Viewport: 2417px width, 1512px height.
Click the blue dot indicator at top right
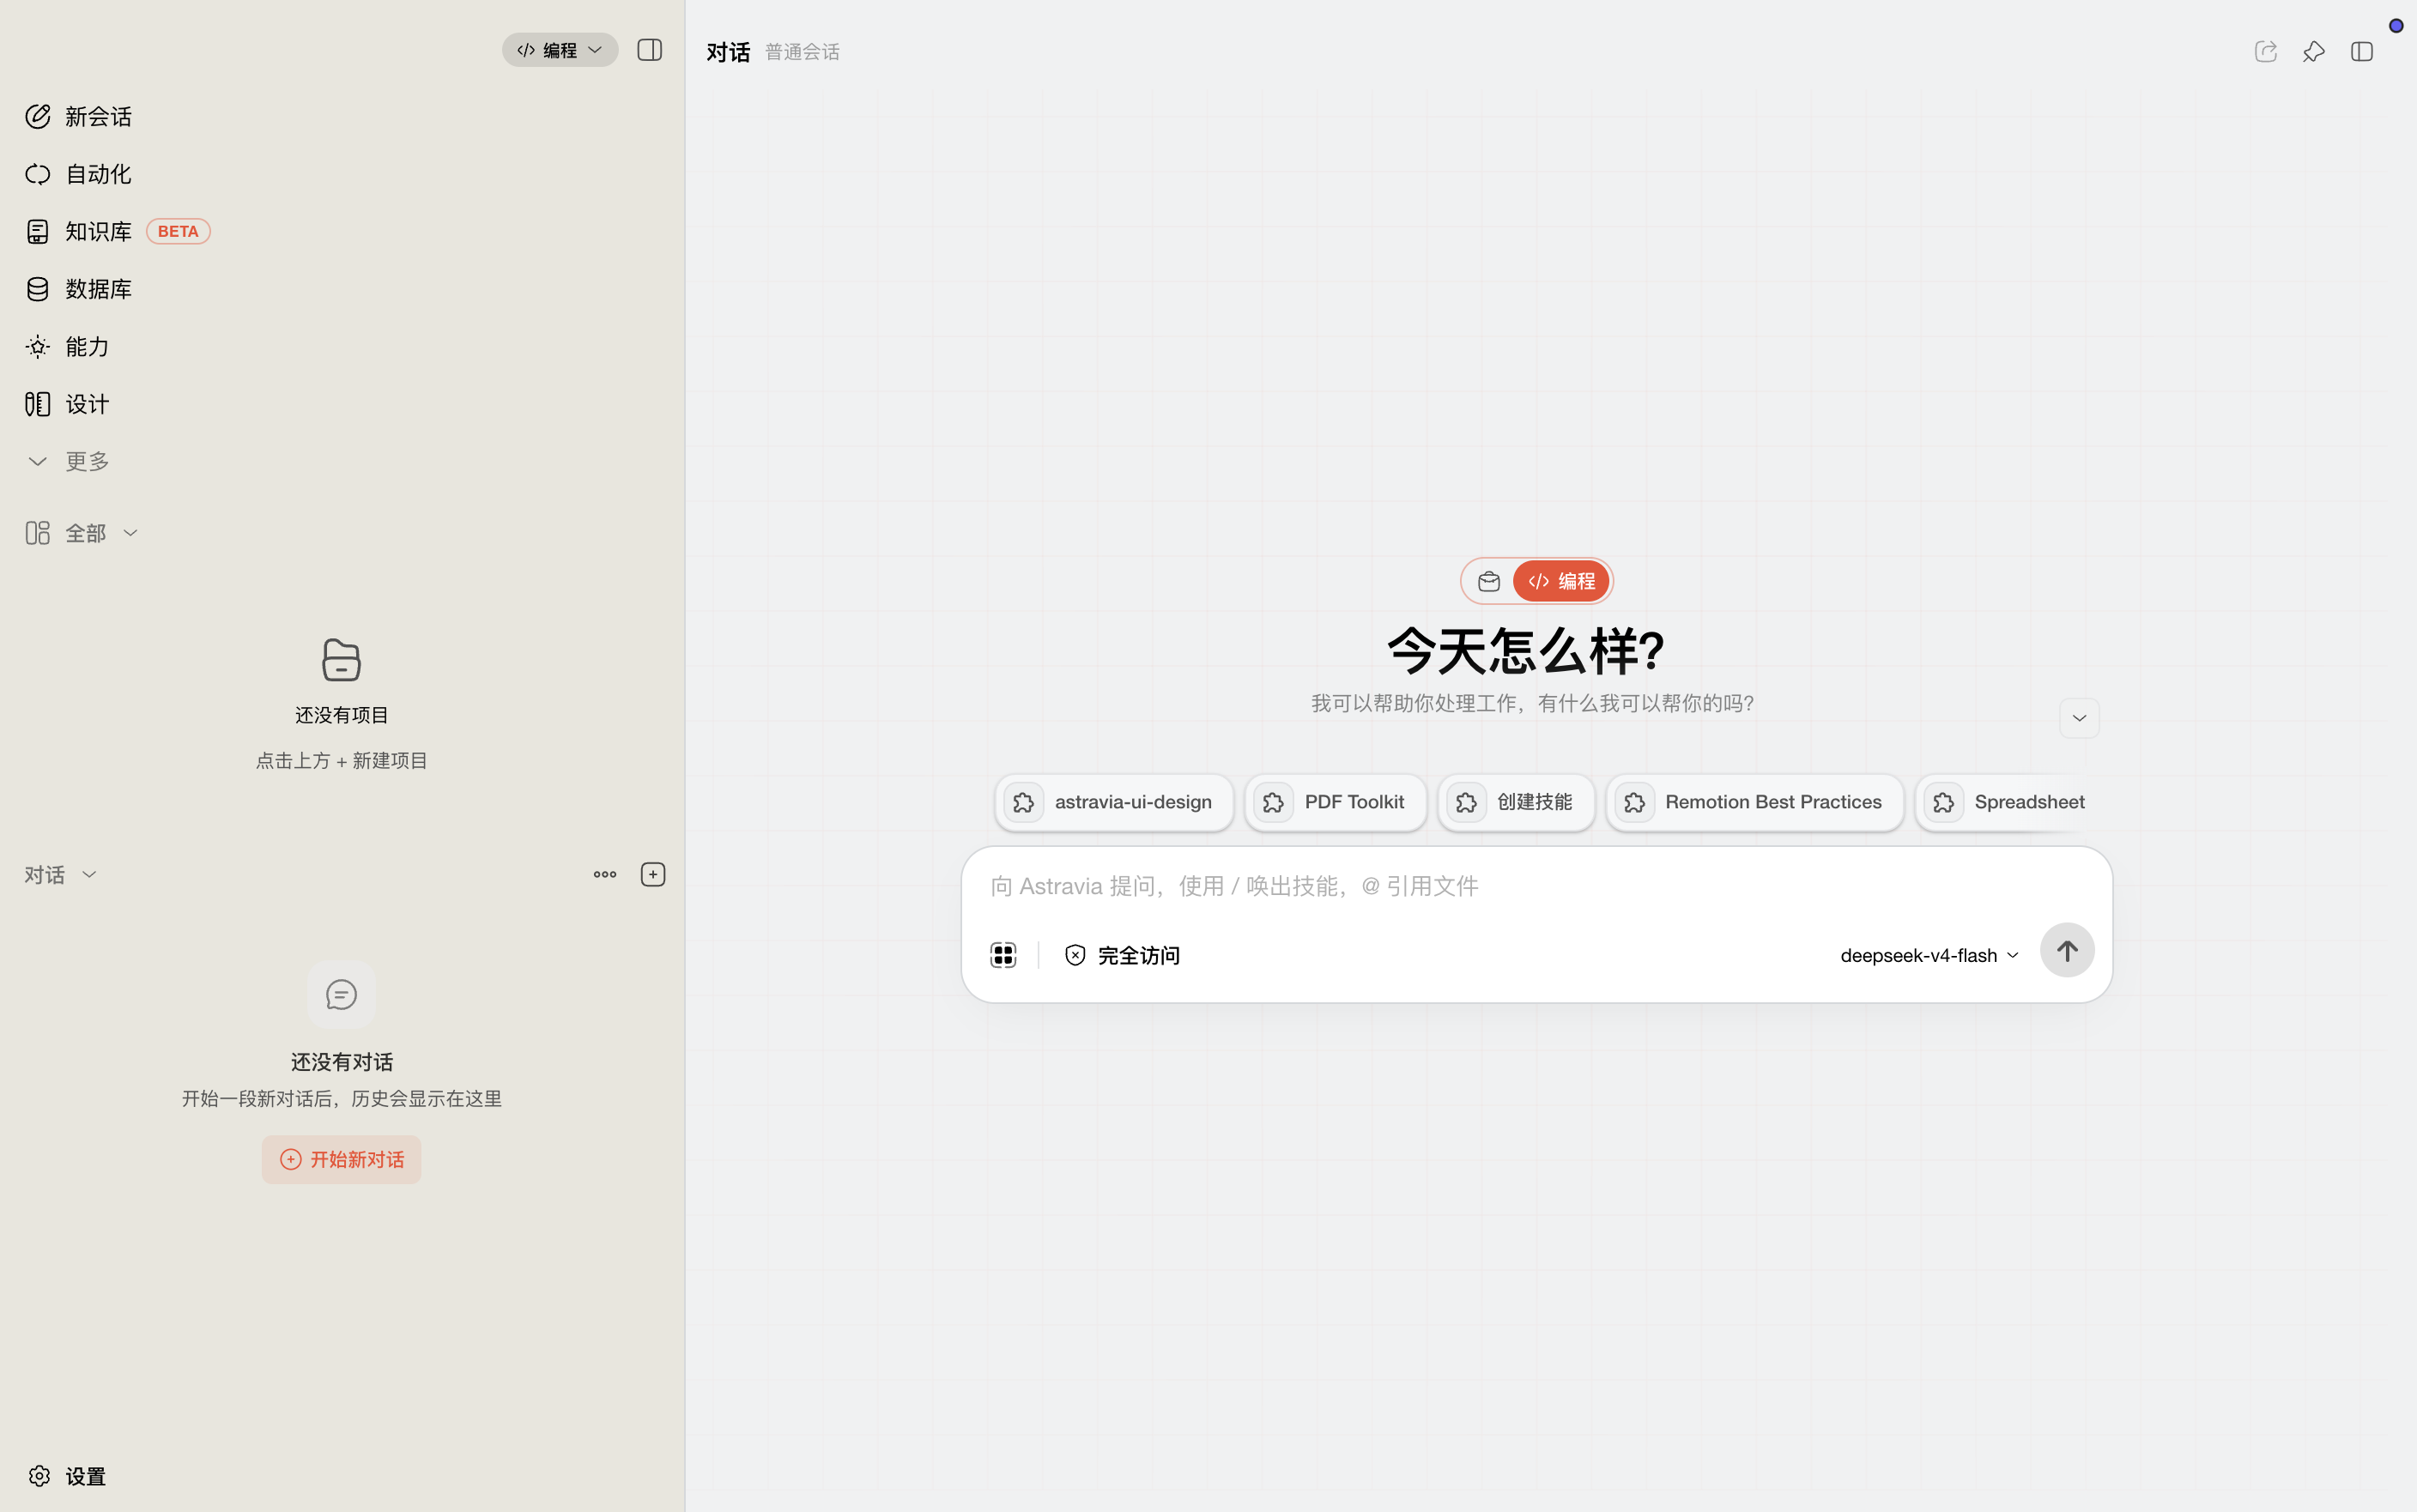pyautogui.click(x=2396, y=26)
